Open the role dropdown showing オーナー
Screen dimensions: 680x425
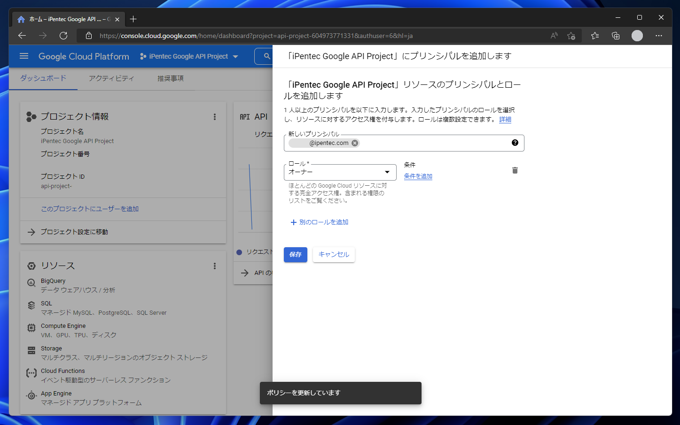click(340, 172)
